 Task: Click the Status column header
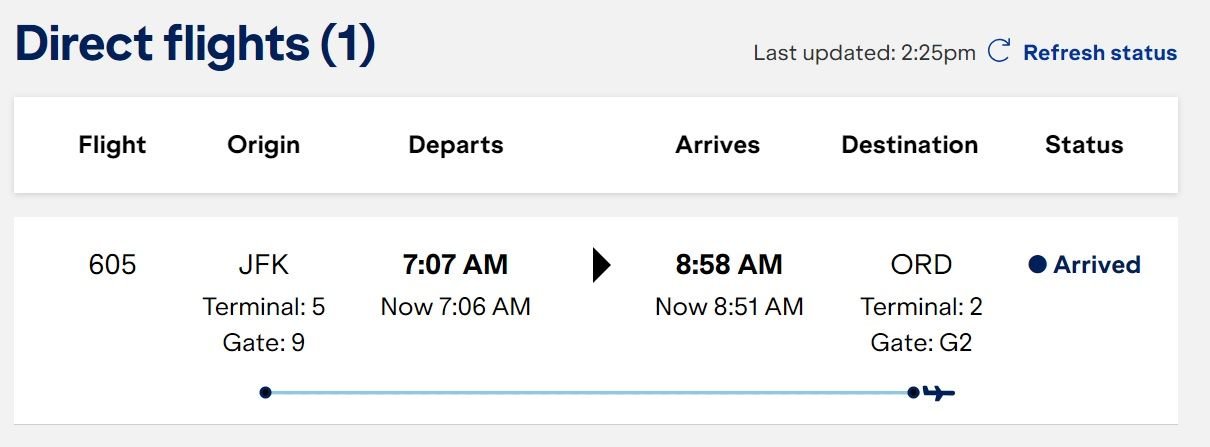click(x=1084, y=145)
